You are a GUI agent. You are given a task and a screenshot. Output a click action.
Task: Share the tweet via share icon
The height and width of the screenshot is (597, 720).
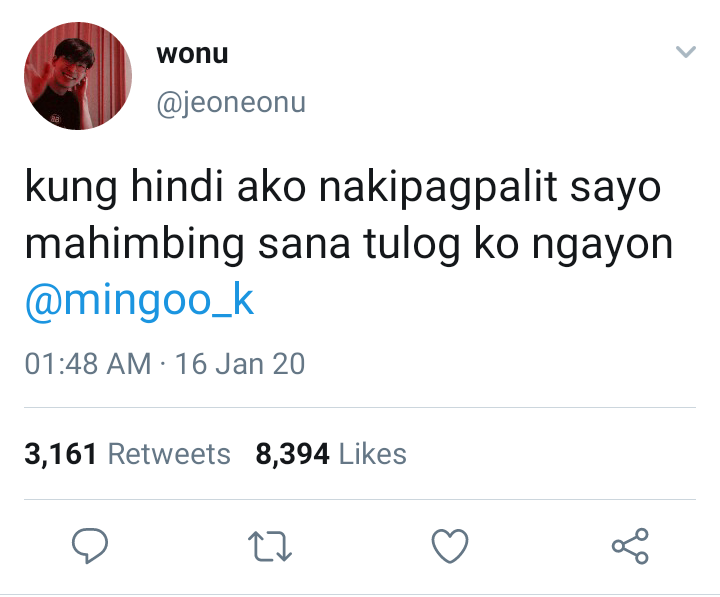point(630,546)
